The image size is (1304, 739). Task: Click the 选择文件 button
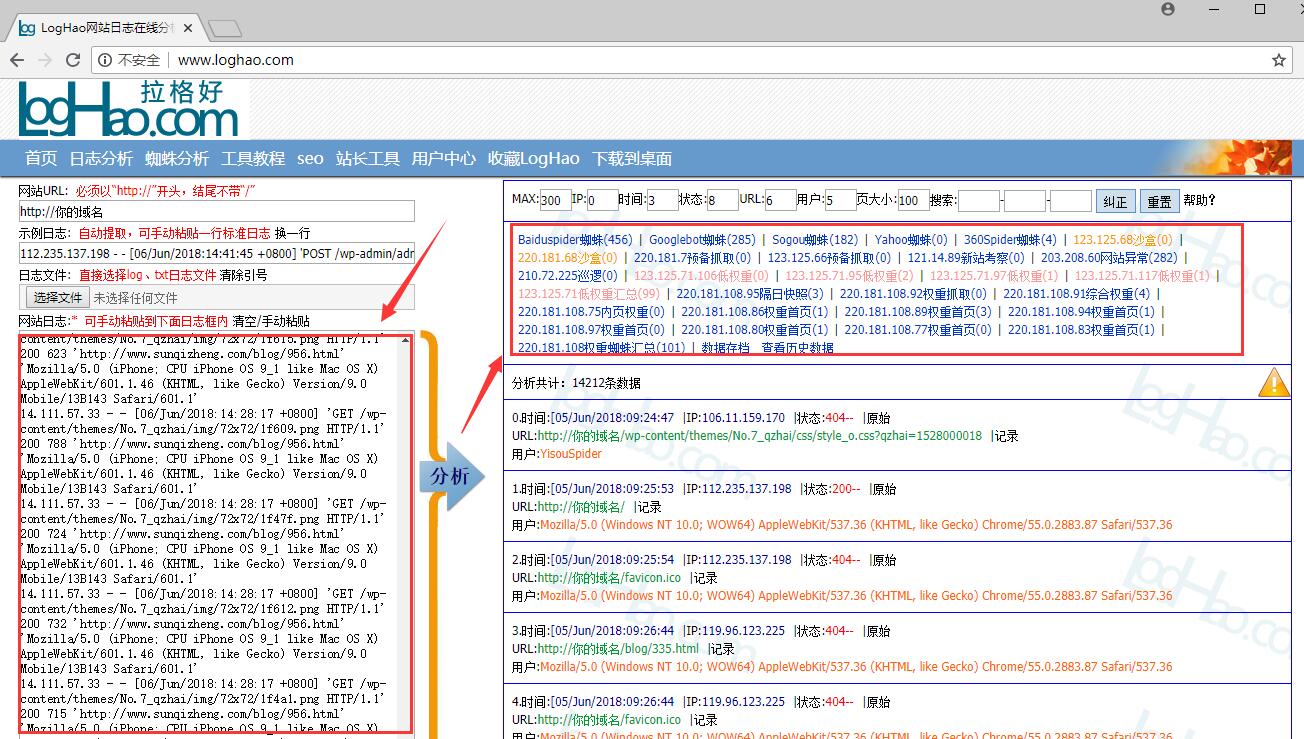57,297
